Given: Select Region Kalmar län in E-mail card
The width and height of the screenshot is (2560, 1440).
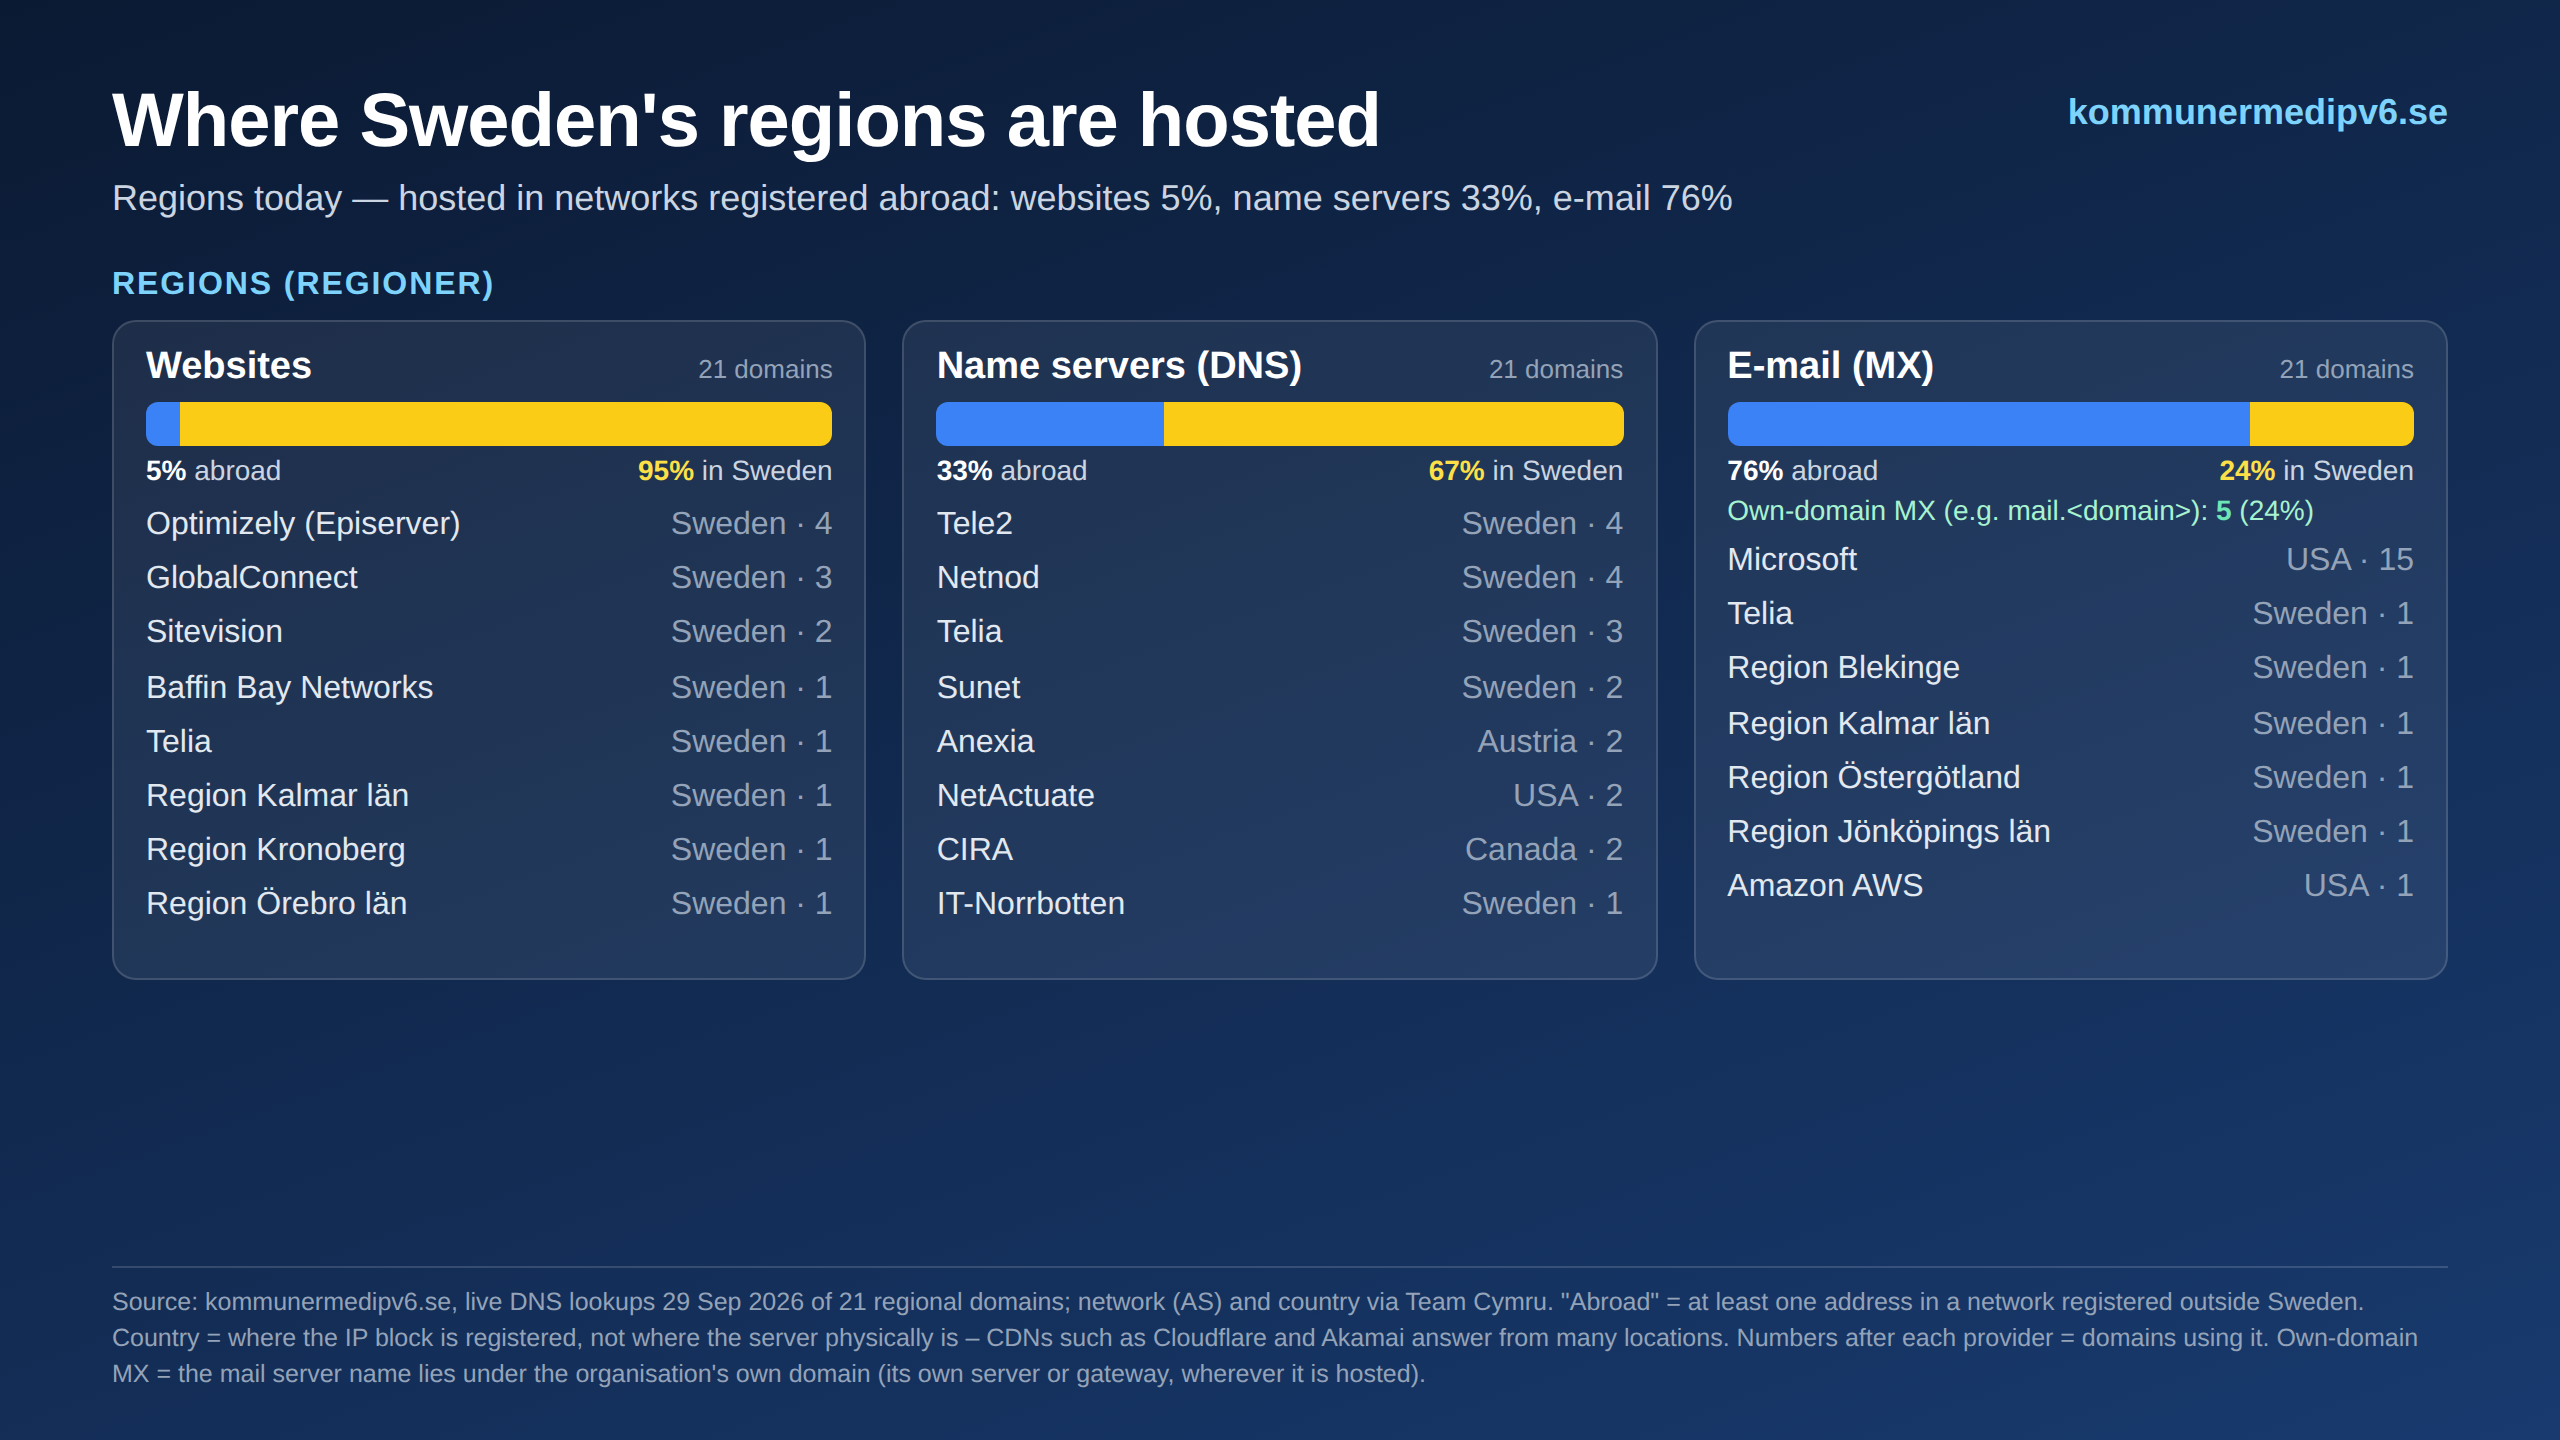Looking at the screenshot, I should click(2070, 723).
